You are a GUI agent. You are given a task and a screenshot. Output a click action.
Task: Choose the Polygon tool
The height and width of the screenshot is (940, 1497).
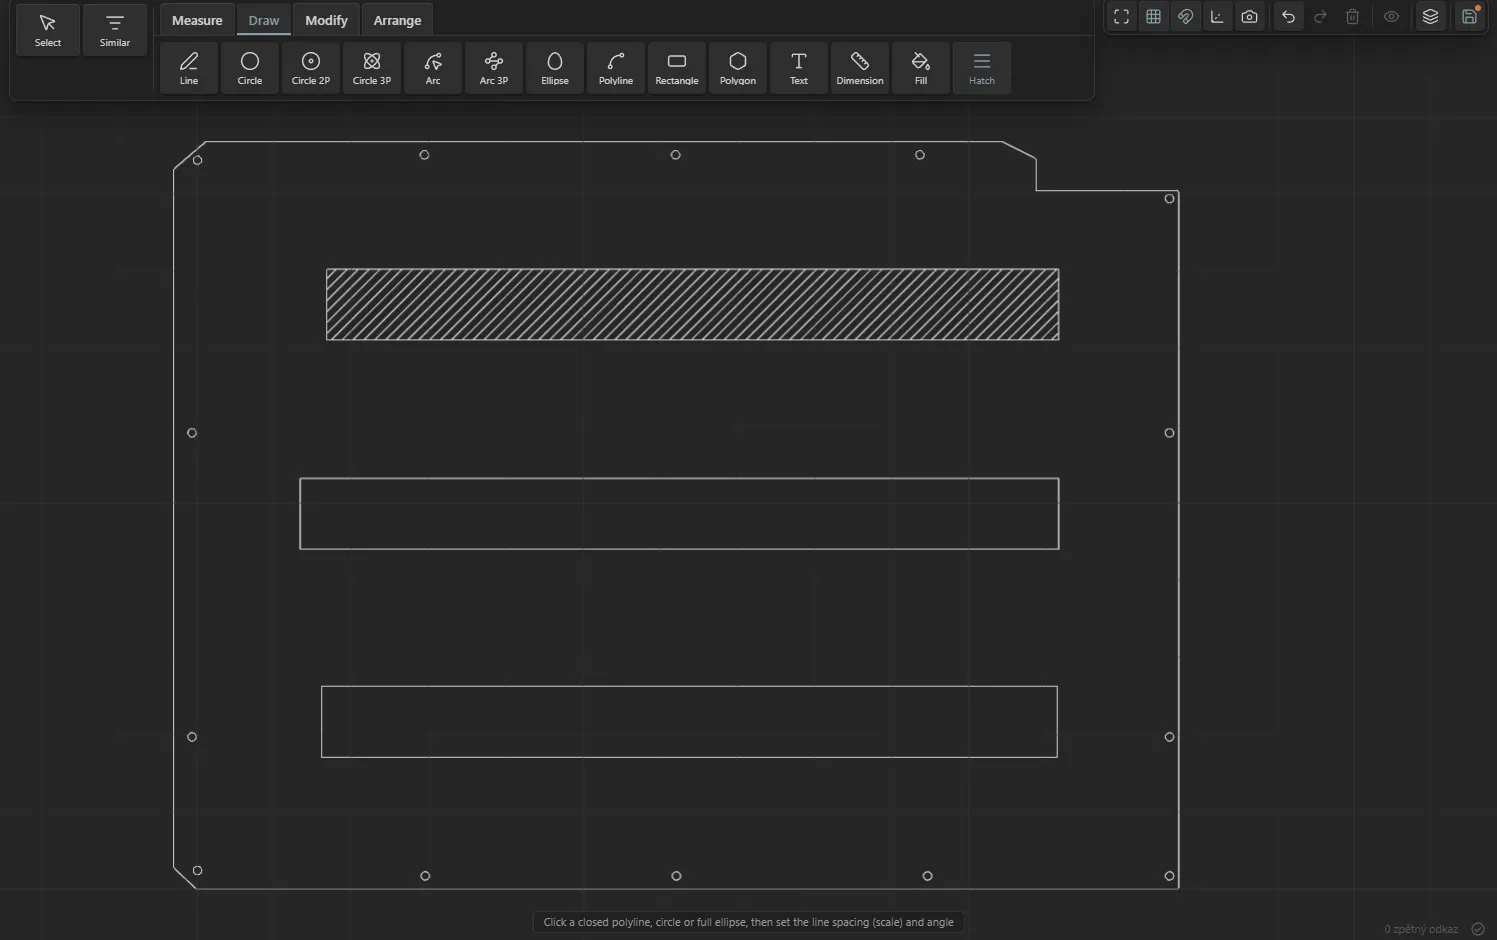point(738,68)
